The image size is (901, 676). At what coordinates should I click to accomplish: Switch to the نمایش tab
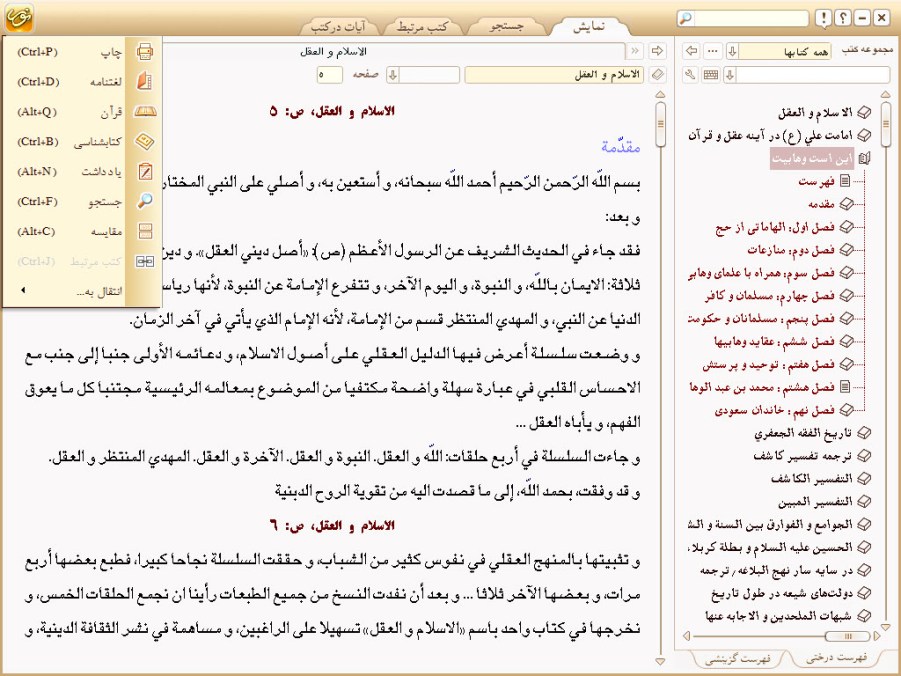tap(589, 26)
